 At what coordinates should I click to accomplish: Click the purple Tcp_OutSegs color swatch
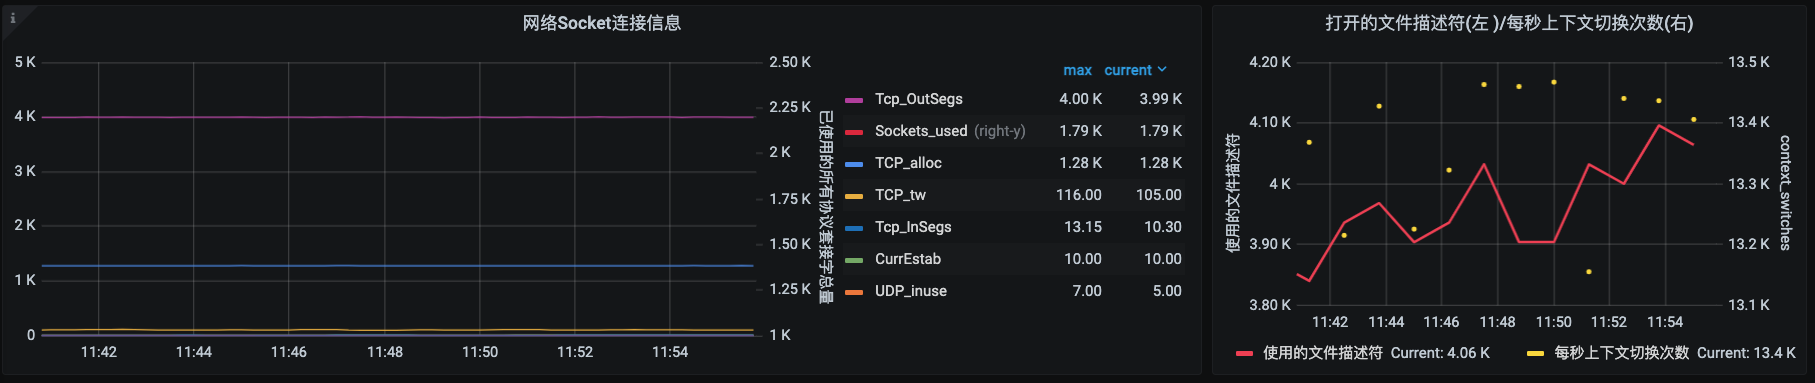pos(854,100)
